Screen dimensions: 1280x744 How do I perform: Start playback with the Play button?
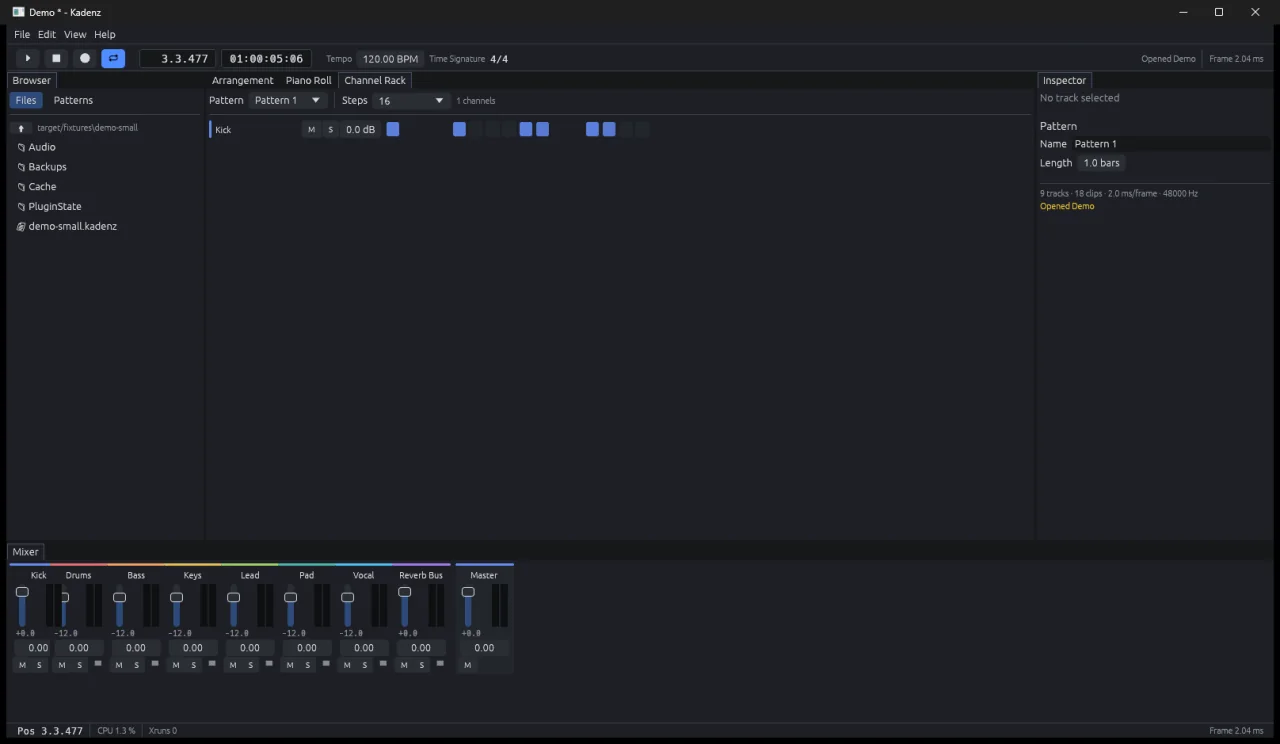28,59
